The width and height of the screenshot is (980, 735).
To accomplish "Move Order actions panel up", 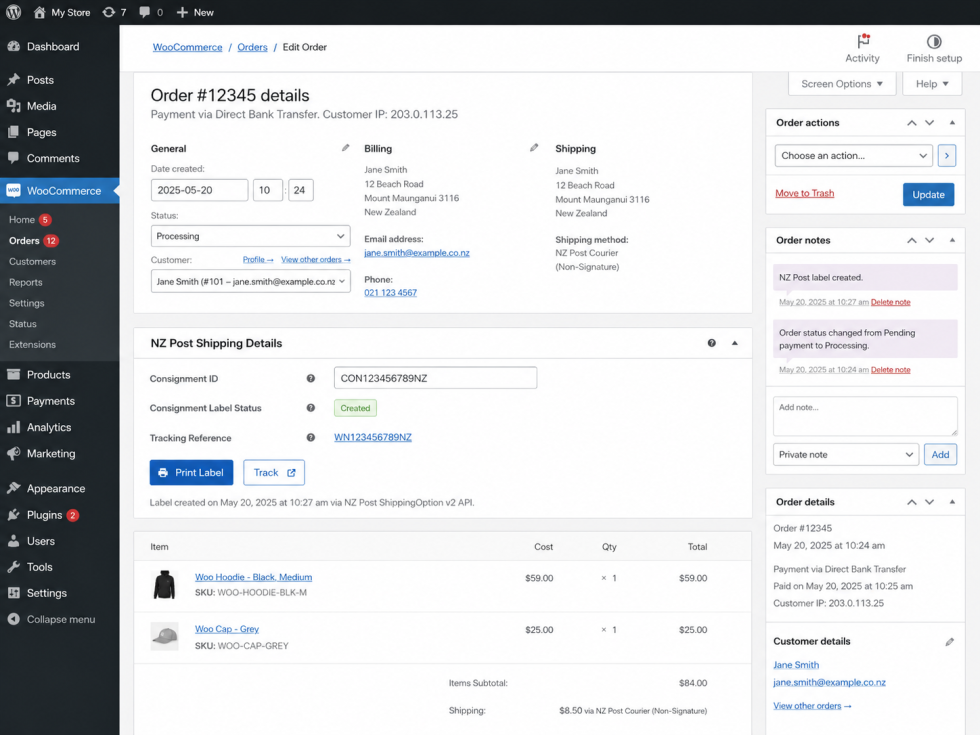I will [912, 123].
